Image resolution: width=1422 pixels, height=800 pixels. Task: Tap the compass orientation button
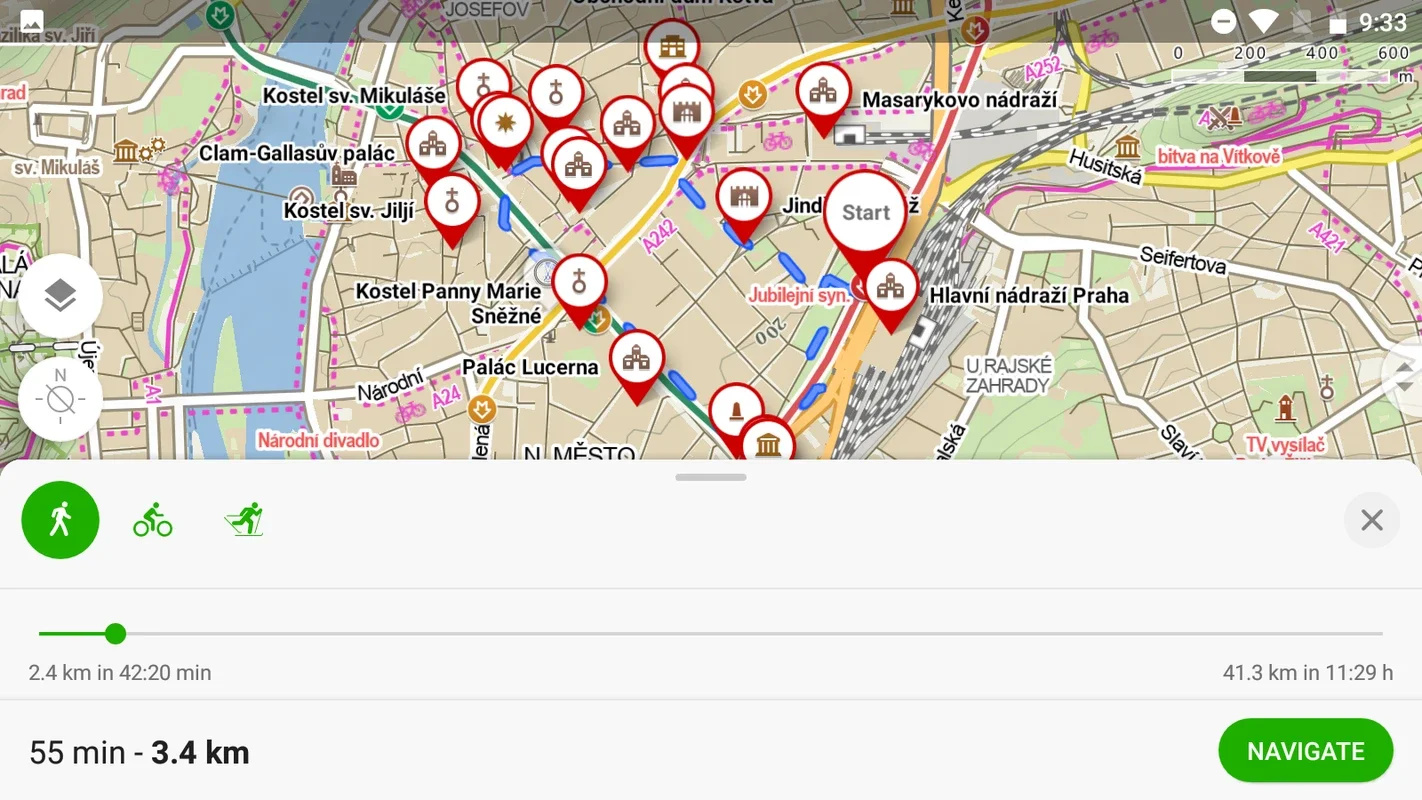point(60,399)
